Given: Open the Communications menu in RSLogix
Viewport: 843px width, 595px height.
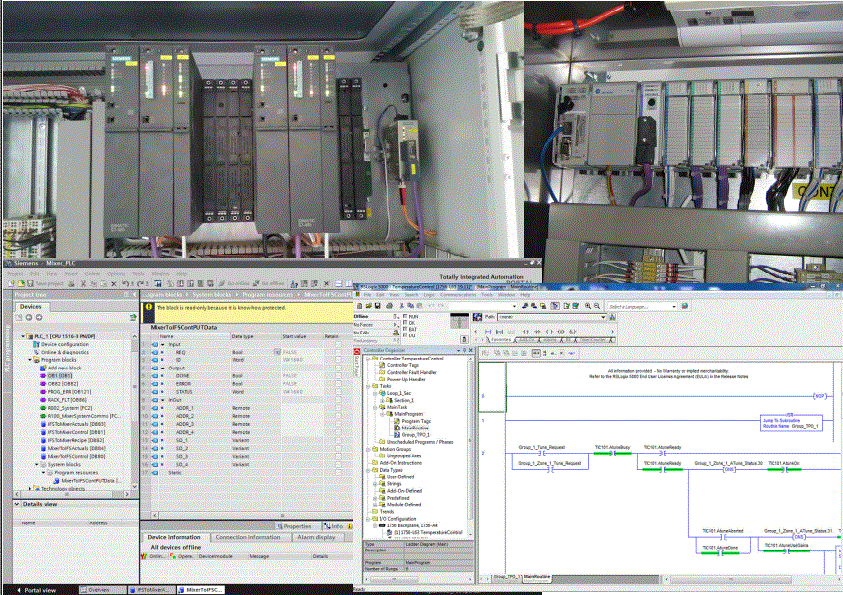Looking at the screenshot, I should coord(458,295).
